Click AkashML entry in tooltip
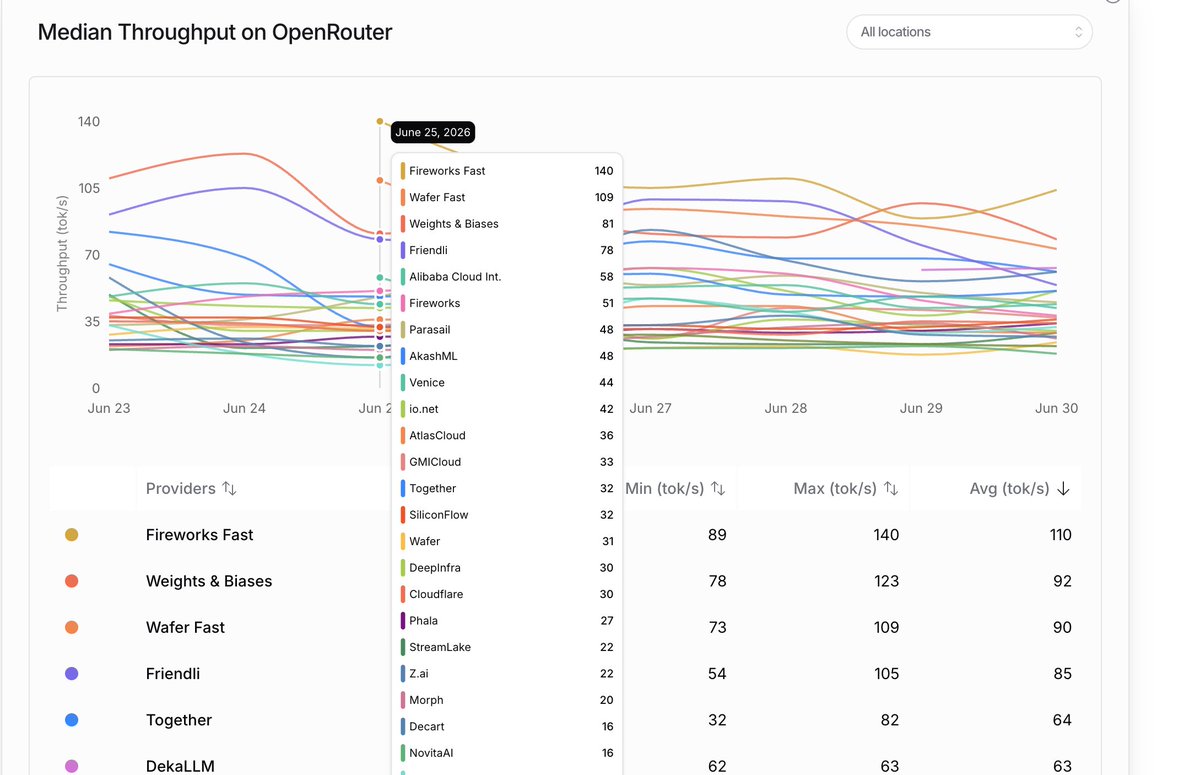The width and height of the screenshot is (1200, 775). coord(507,356)
